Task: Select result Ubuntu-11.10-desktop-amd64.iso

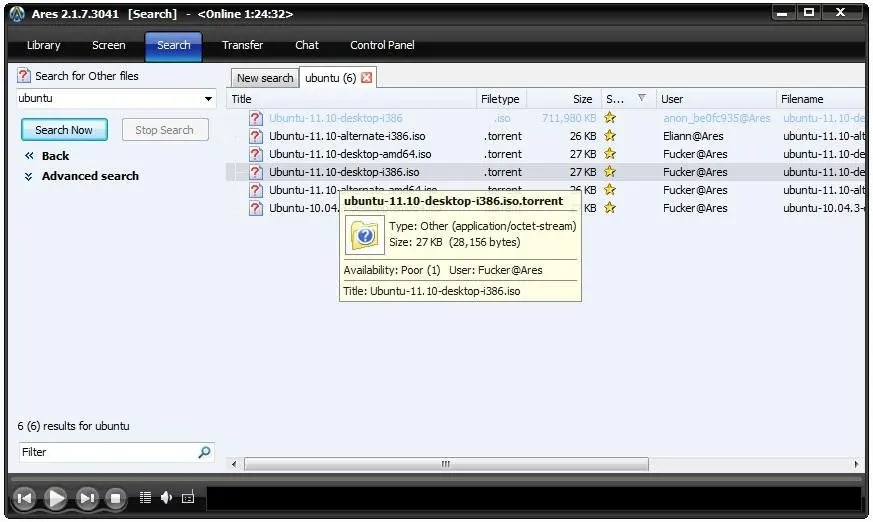Action: click(350, 154)
